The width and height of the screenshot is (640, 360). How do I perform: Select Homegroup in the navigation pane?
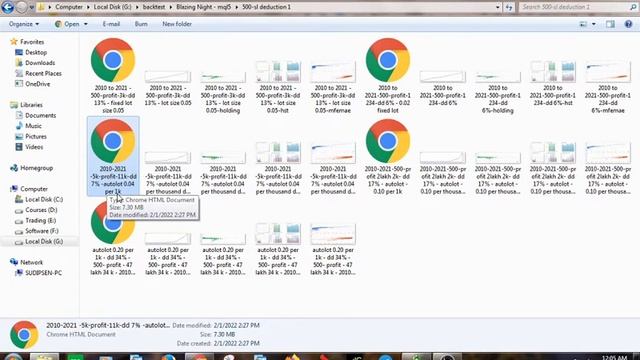(36, 168)
